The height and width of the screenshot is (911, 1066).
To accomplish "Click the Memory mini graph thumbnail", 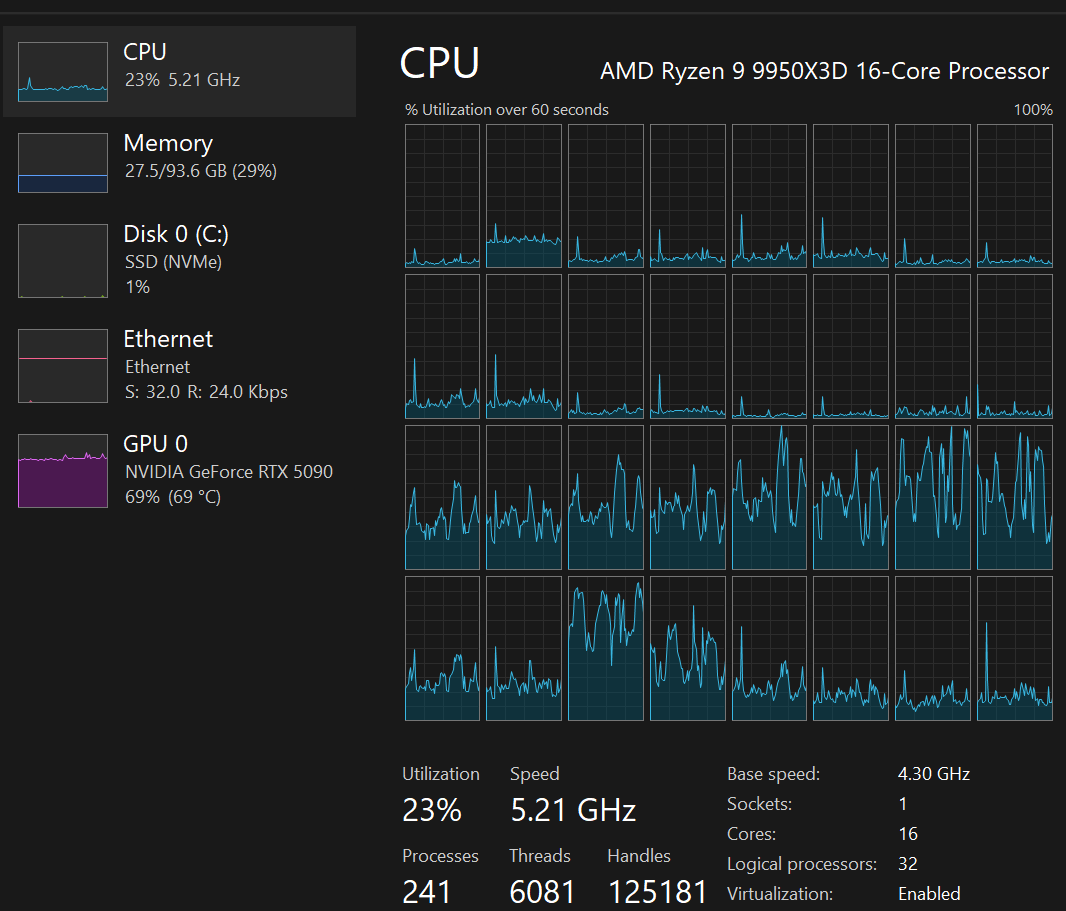I will click(63, 163).
